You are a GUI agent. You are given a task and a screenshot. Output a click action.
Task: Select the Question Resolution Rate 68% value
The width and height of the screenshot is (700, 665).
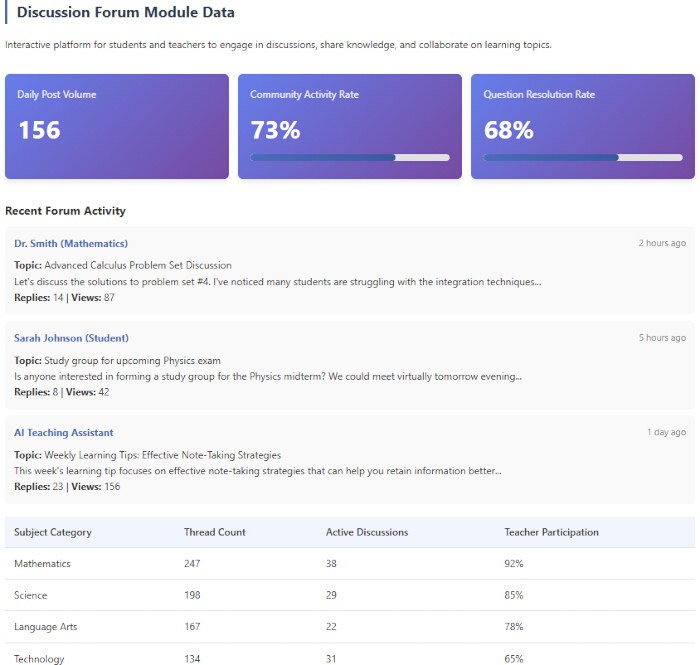point(508,130)
